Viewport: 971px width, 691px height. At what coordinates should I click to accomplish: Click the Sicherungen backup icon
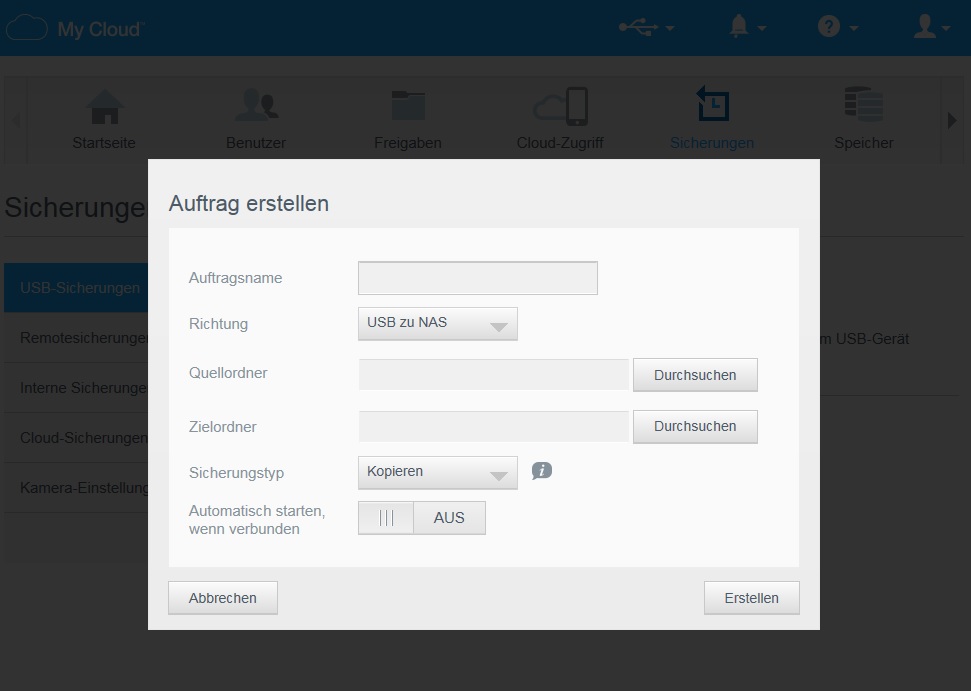click(x=712, y=103)
